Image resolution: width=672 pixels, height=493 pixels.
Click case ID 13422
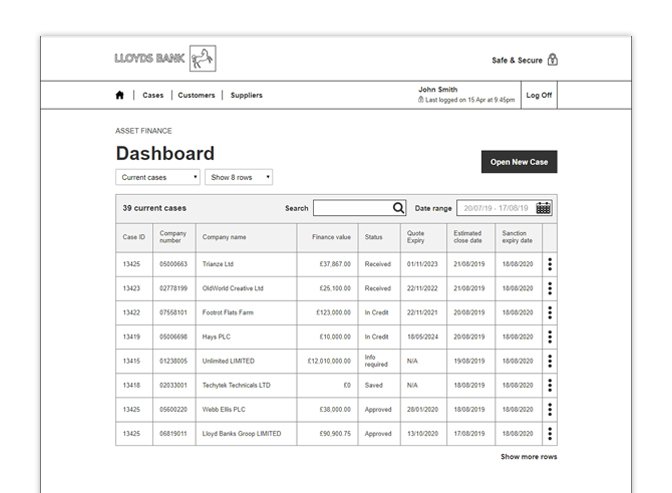(131, 313)
